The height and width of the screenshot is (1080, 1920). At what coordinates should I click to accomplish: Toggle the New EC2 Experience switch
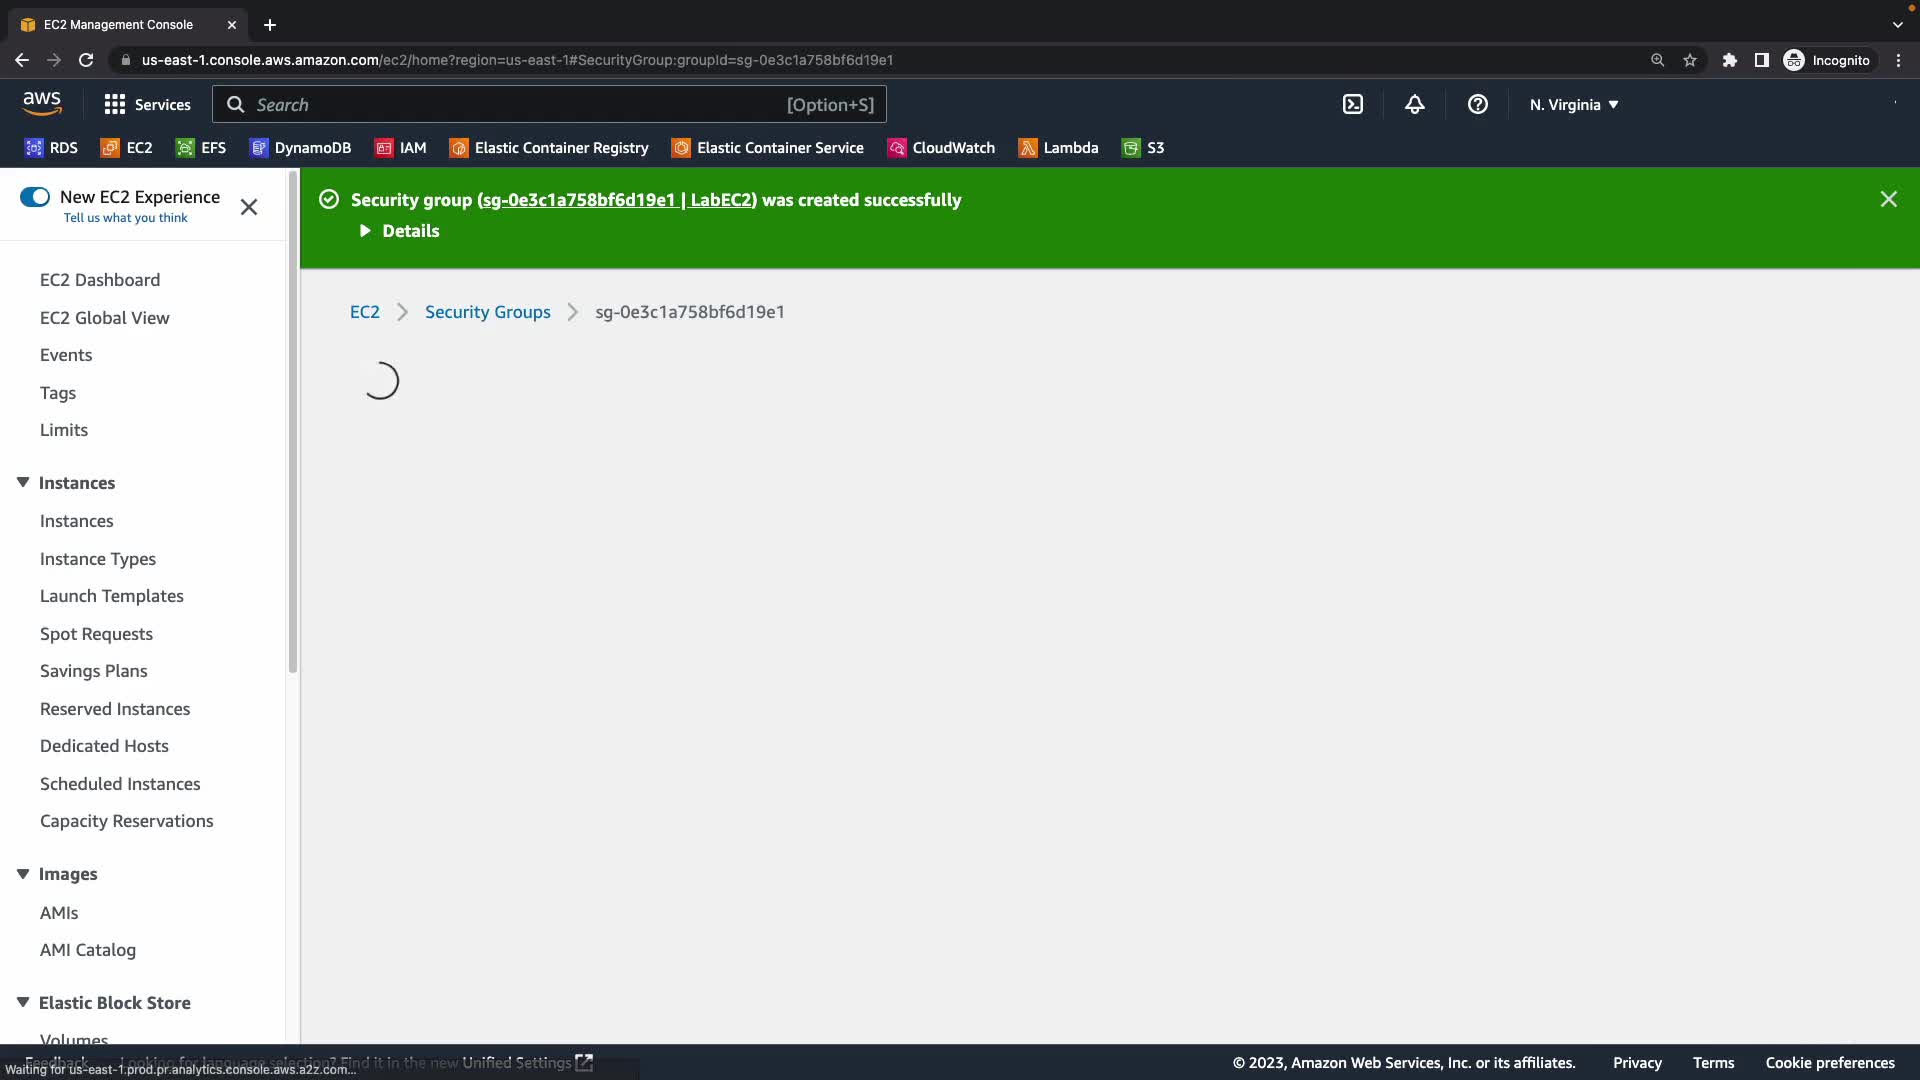35,197
